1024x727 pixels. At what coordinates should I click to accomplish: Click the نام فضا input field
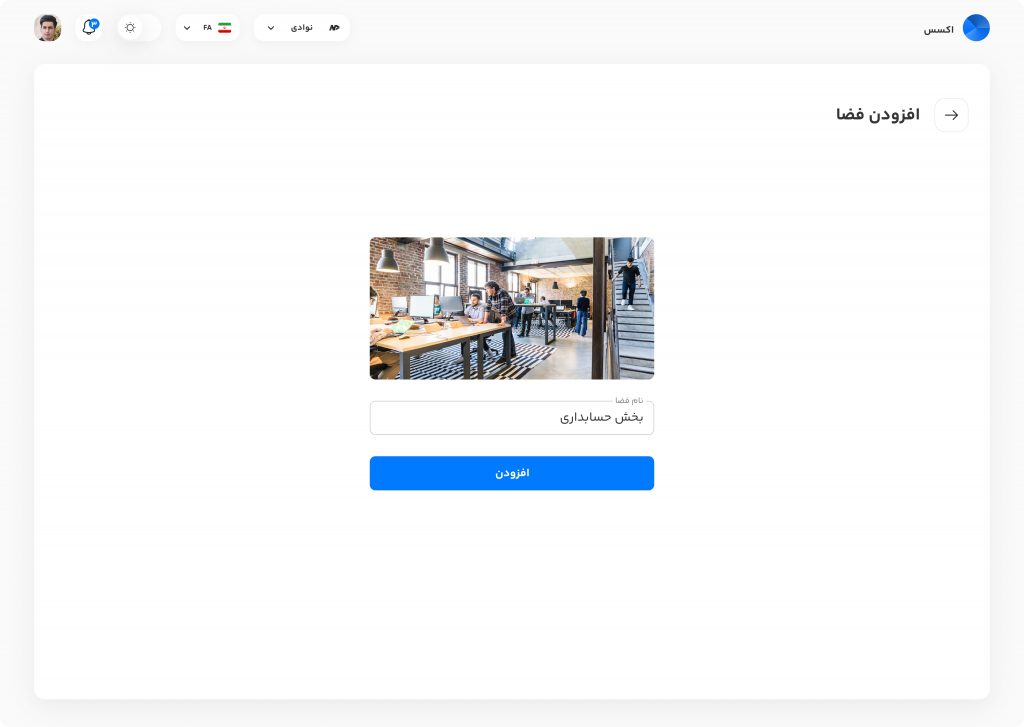coord(511,417)
